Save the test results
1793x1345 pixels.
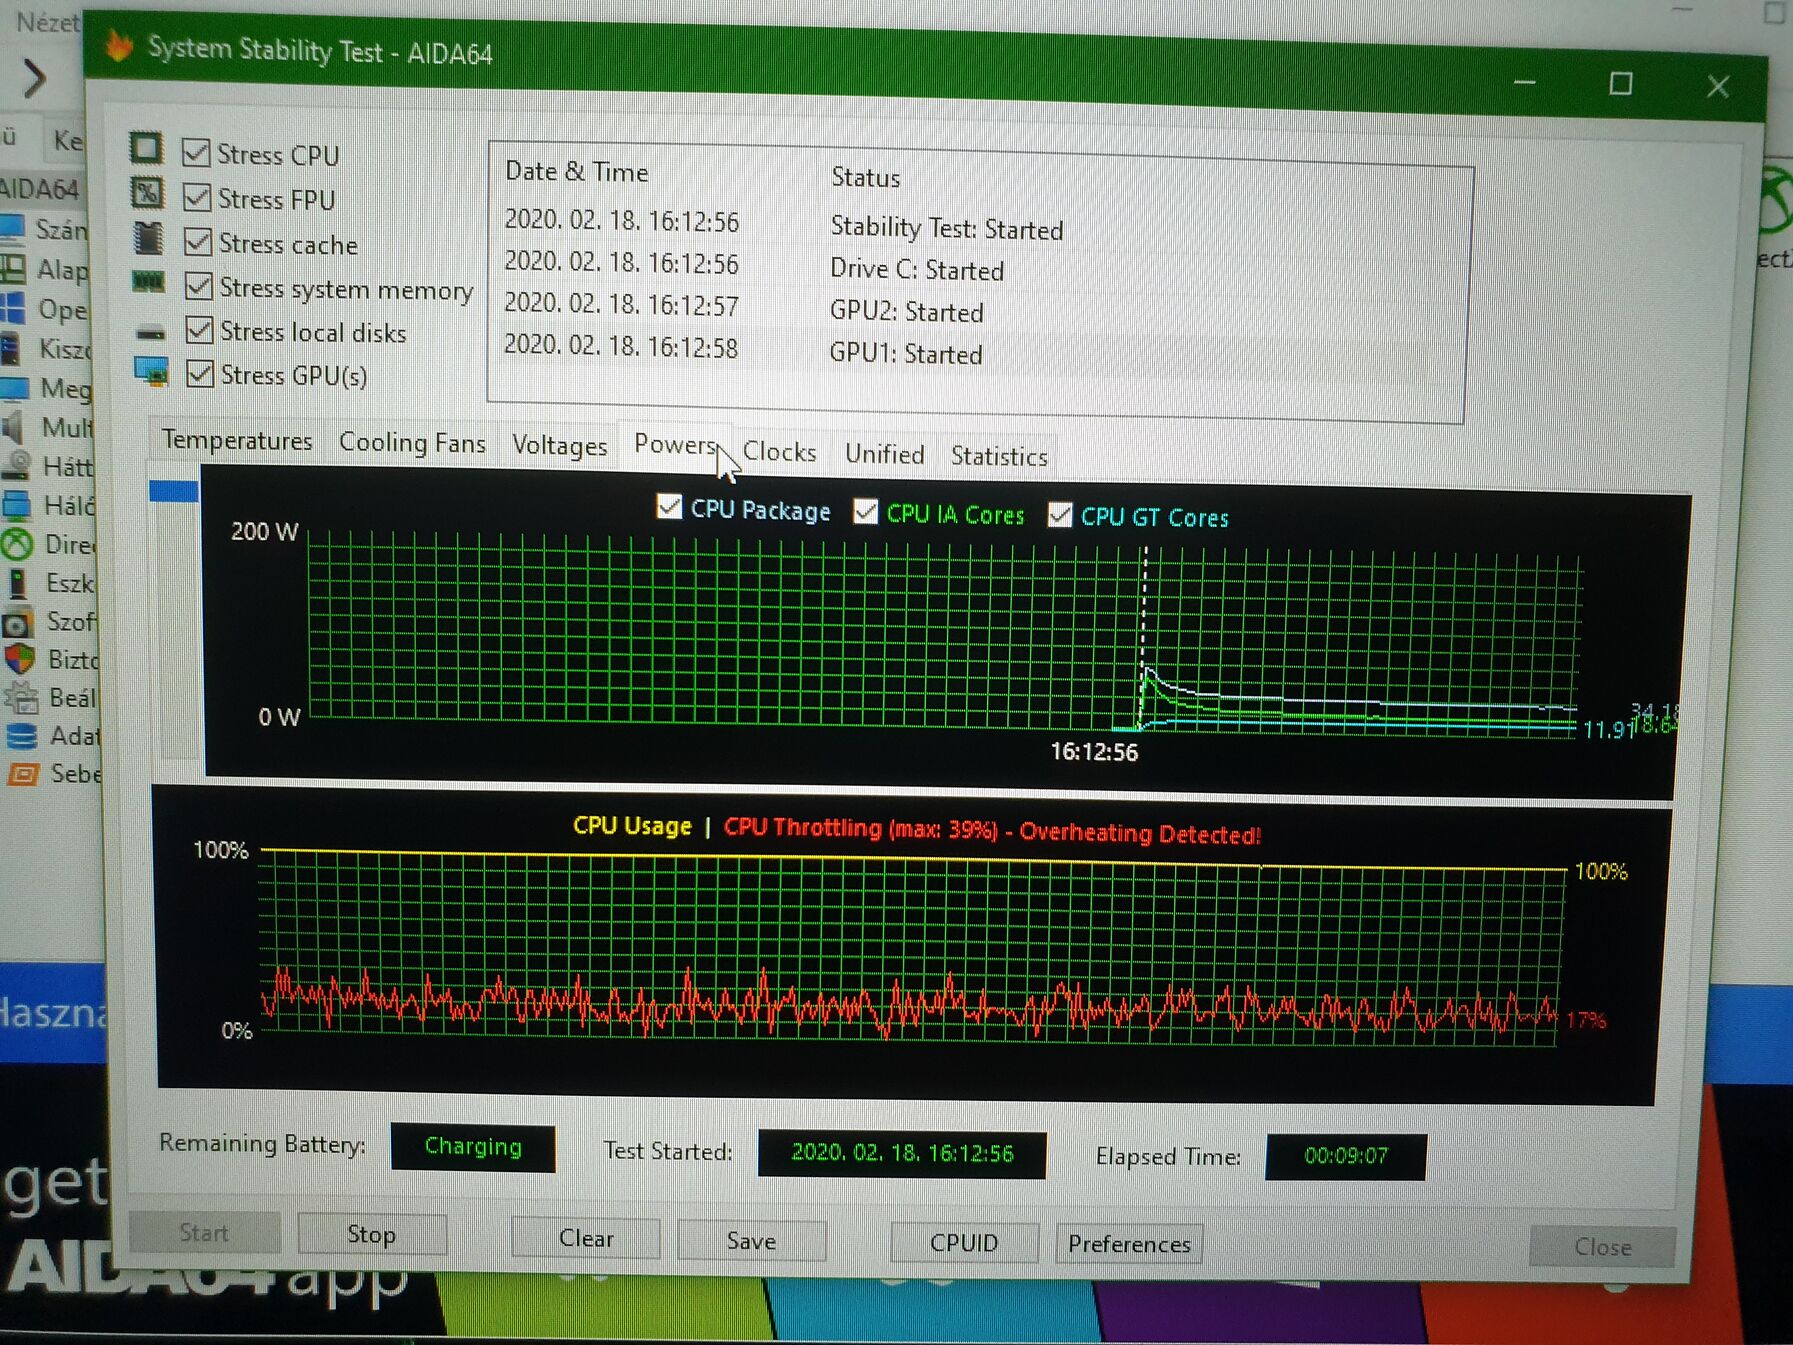coord(751,1241)
